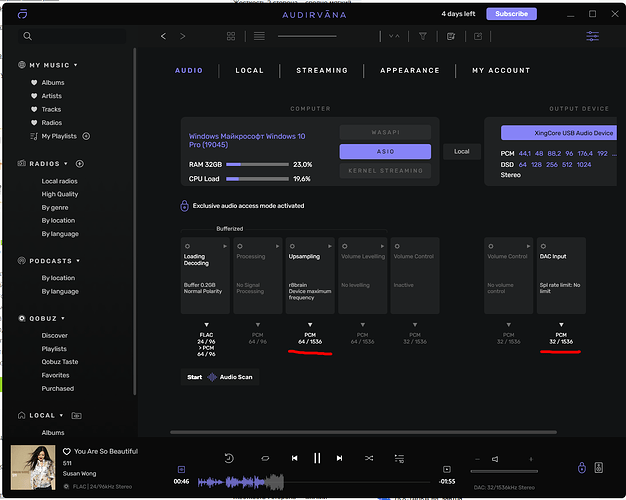Toggle Processing stage circle

(x=240, y=246)
